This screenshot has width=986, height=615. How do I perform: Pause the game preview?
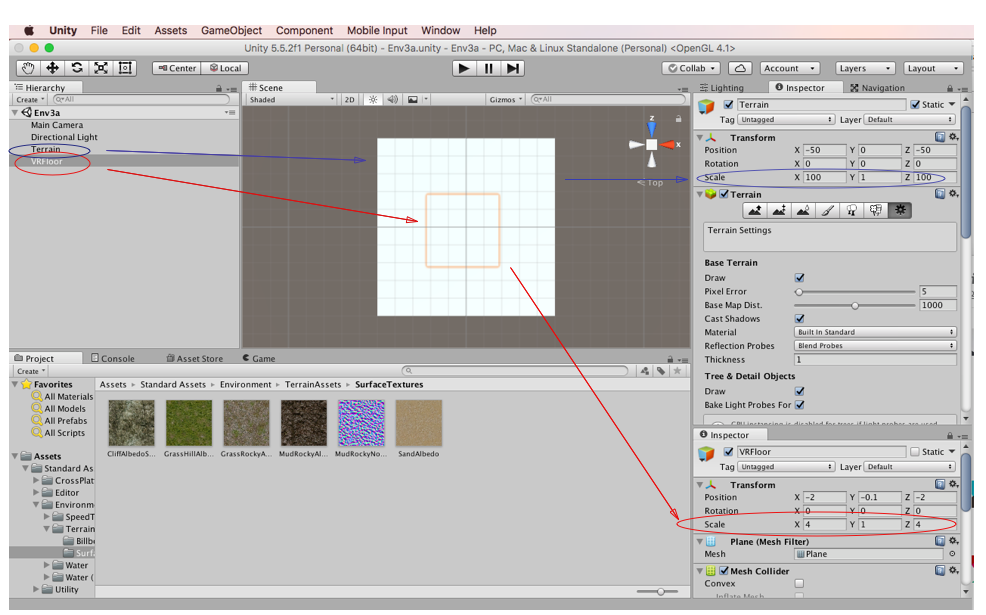(489, 69)
